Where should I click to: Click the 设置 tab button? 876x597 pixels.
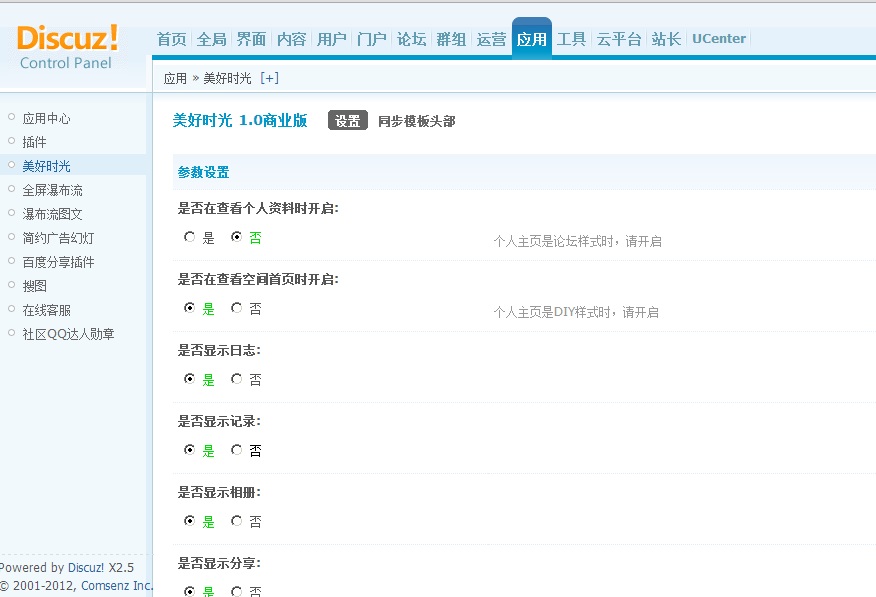point(347,121)
